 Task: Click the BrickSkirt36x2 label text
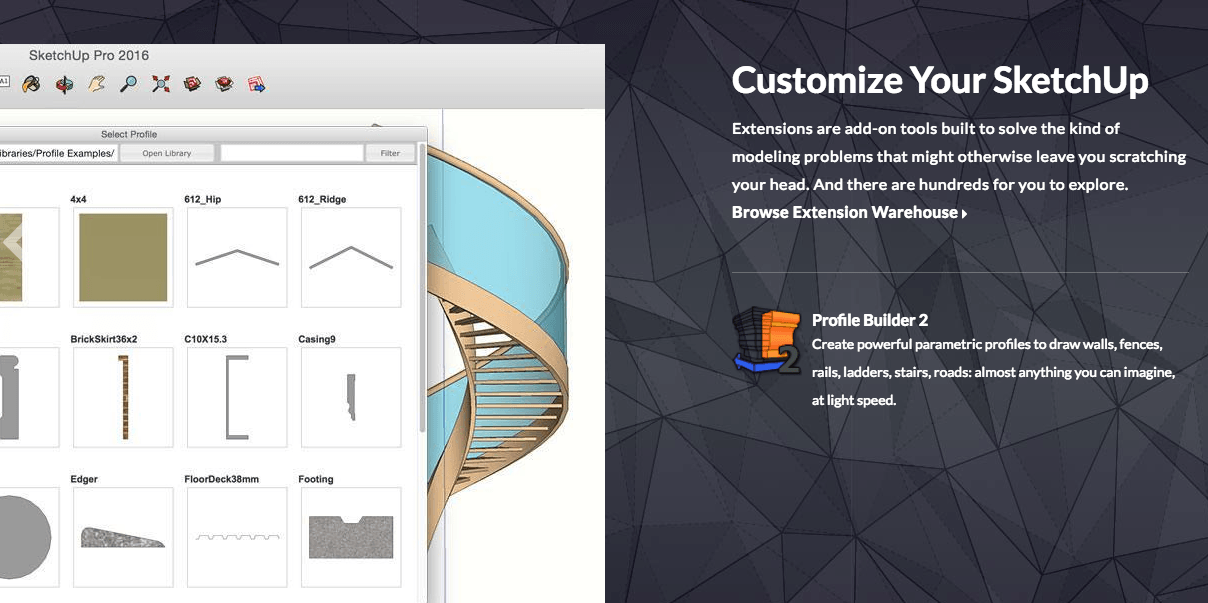click(x=104, y=339)
